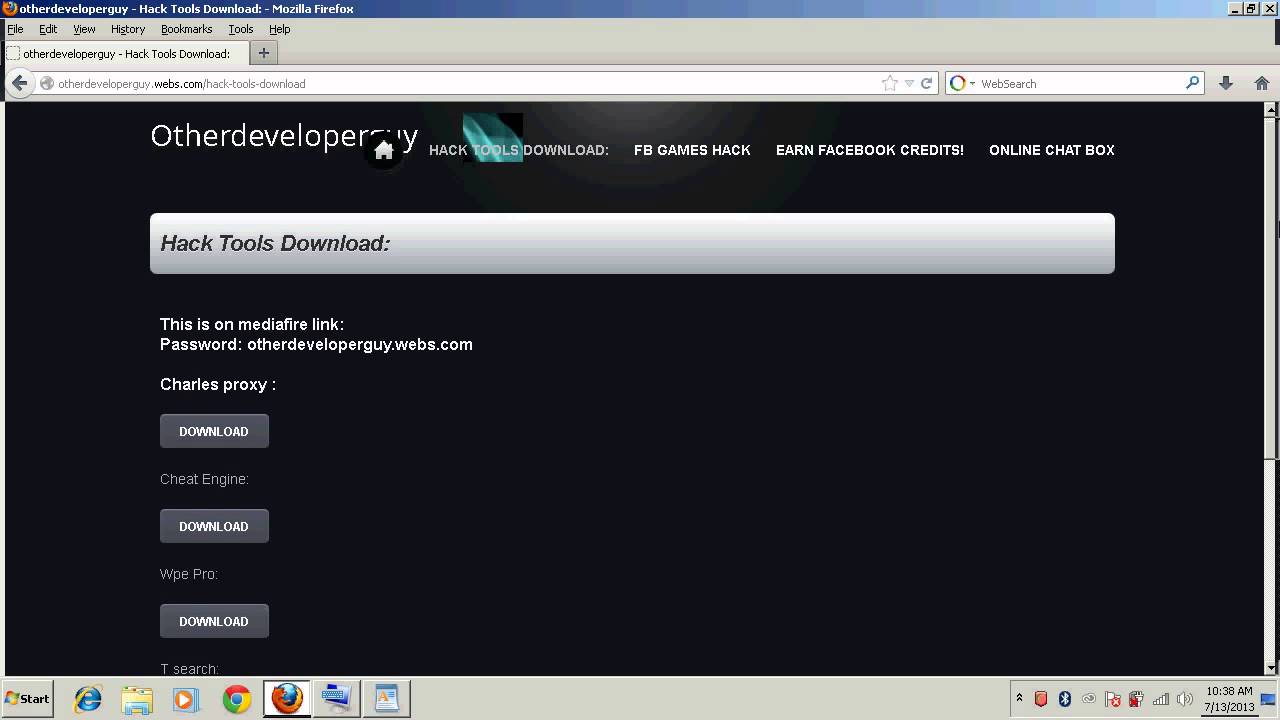Open the Tools menu
This screenshot has height=720, width=1280.
point(241,29)
